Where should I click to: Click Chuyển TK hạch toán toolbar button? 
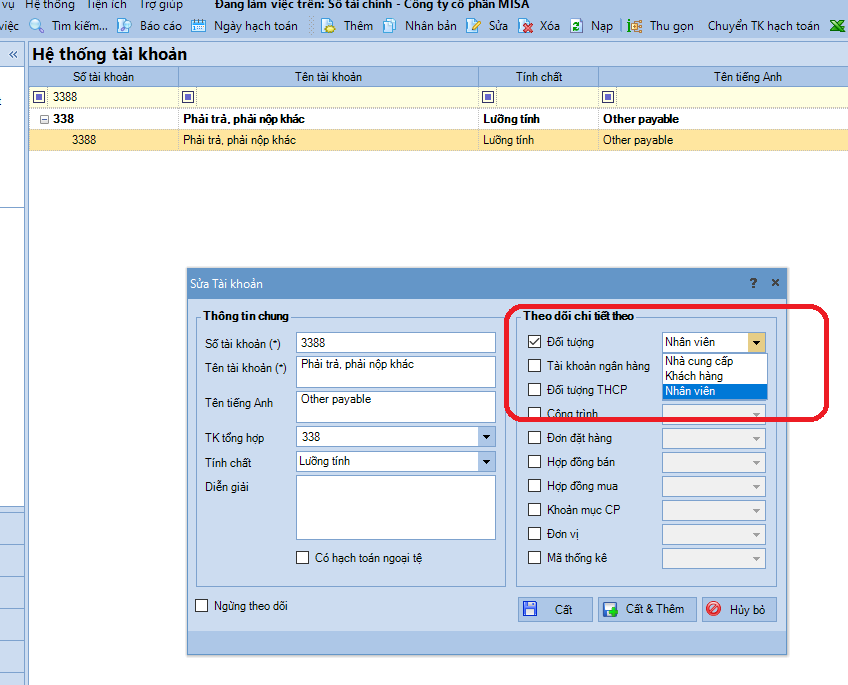coord(763,25)
